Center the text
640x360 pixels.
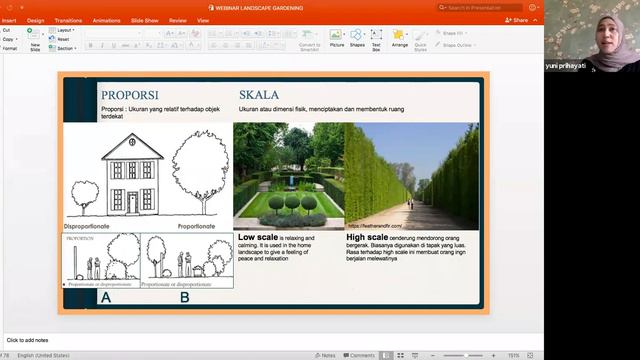(x=225, y=46)
